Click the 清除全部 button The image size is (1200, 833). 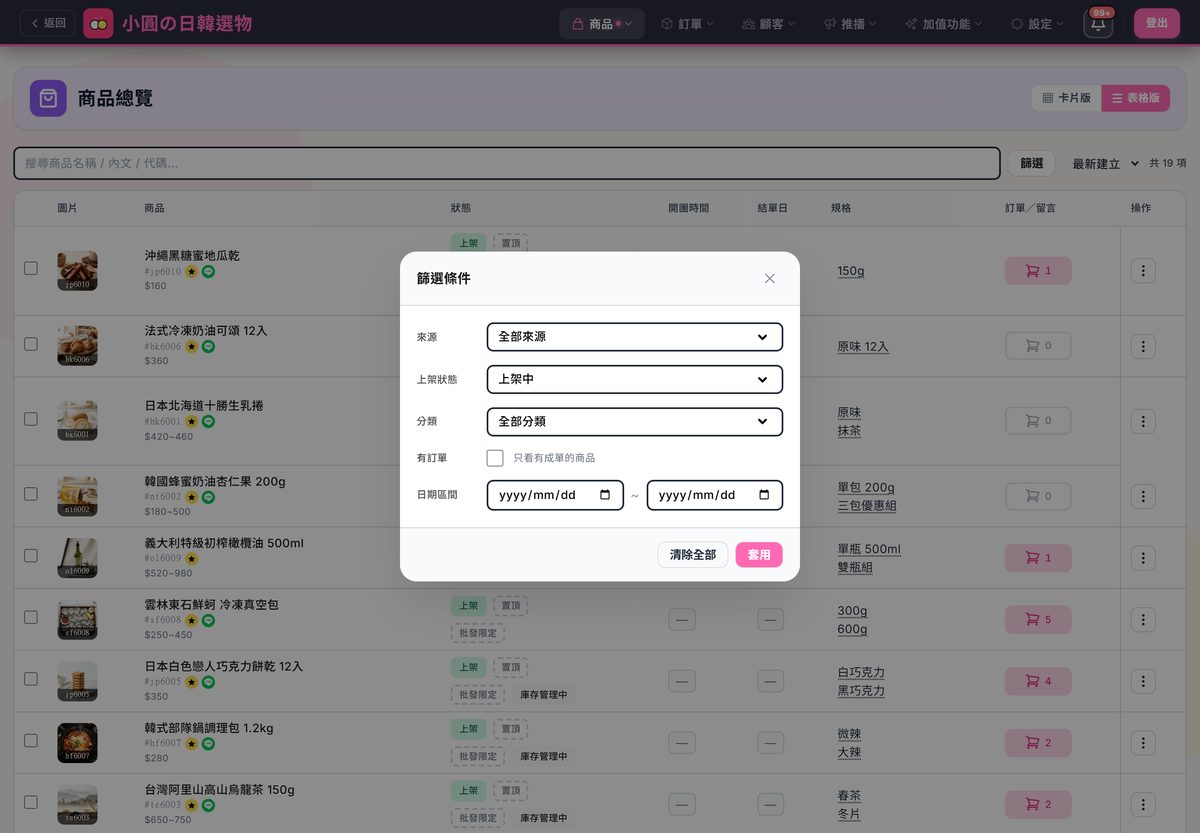(692, 555)
